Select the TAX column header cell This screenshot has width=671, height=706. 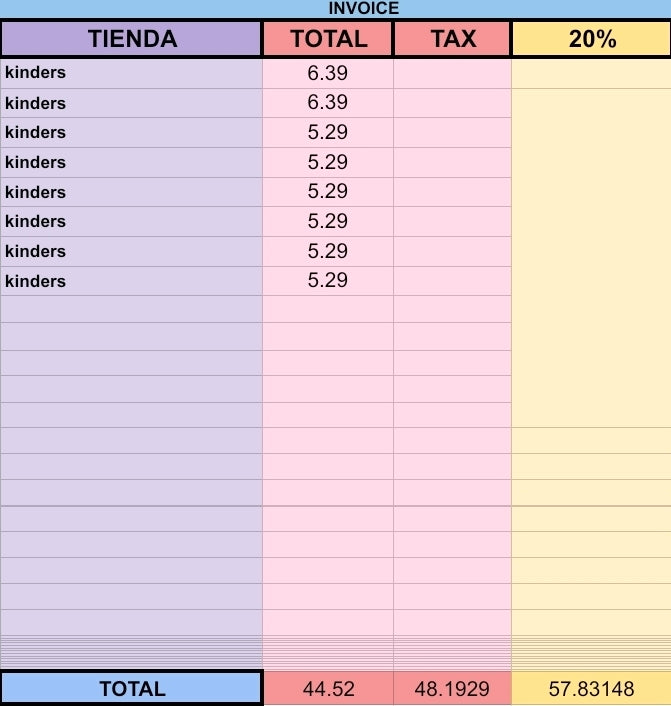coord(453,39)
